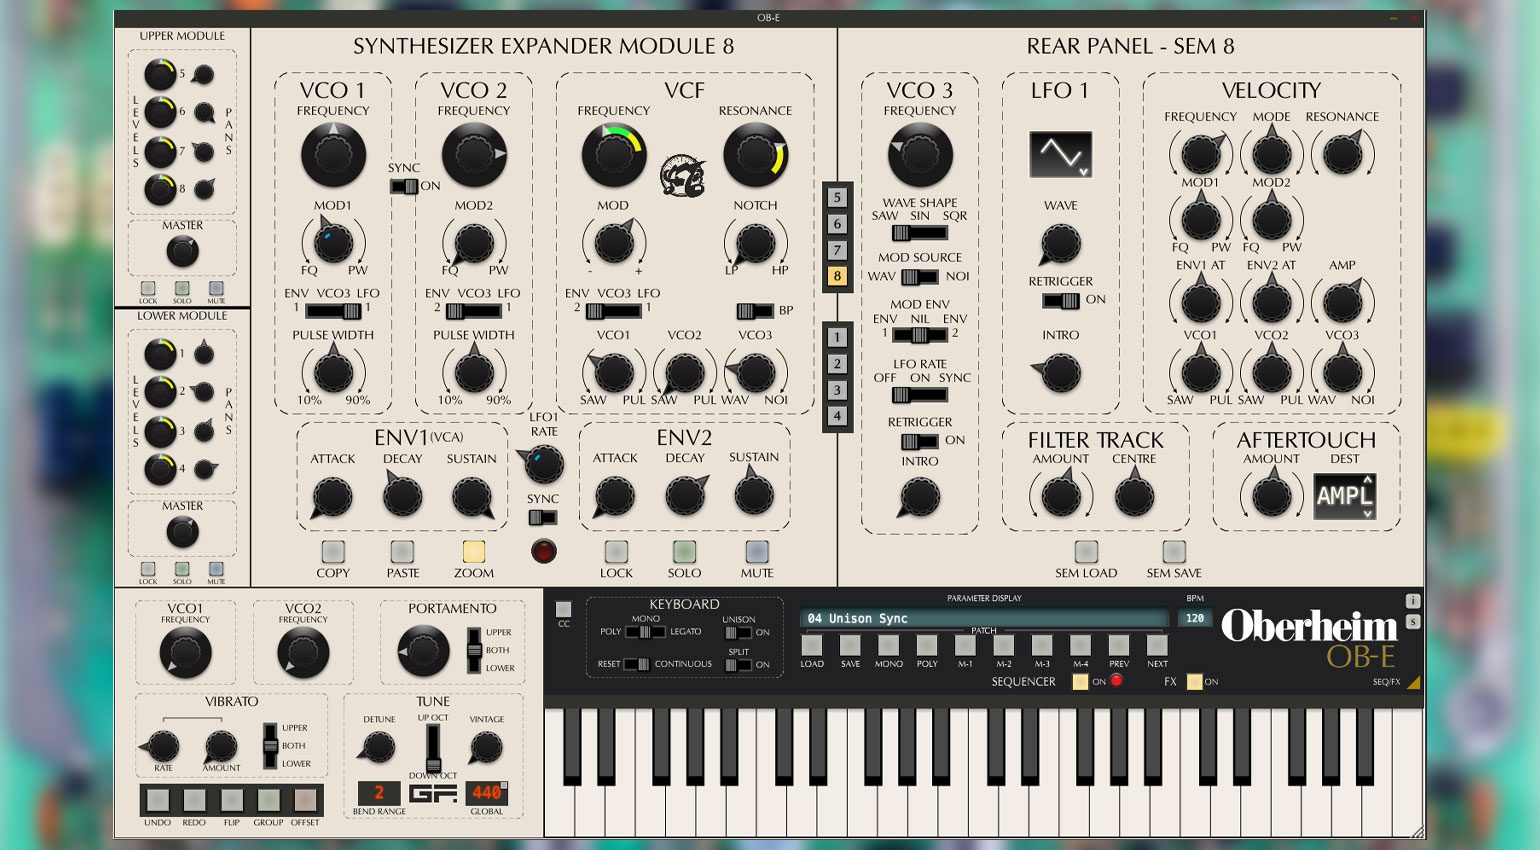The height and width of the screenshot is (850, 1540).
Task: Click the patch name display '04 Unison Sync'
Action: 984,619
